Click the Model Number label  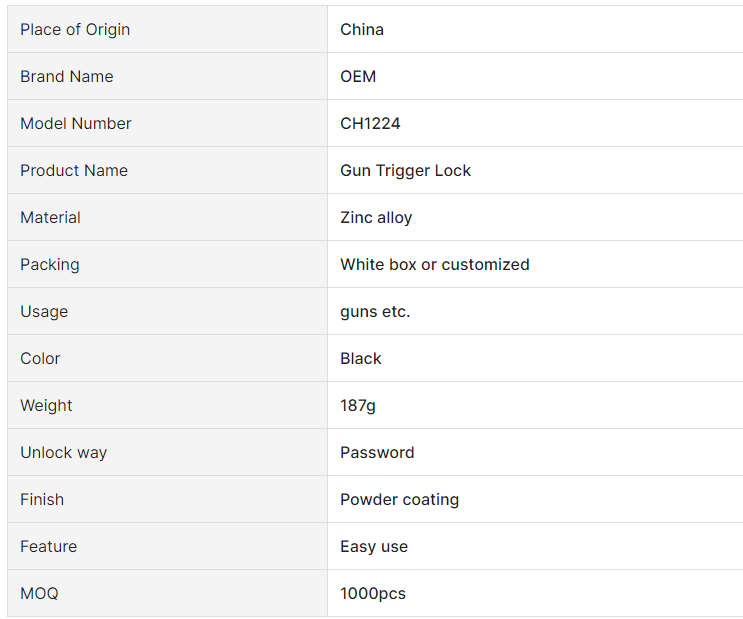click(x=76, y=123)
